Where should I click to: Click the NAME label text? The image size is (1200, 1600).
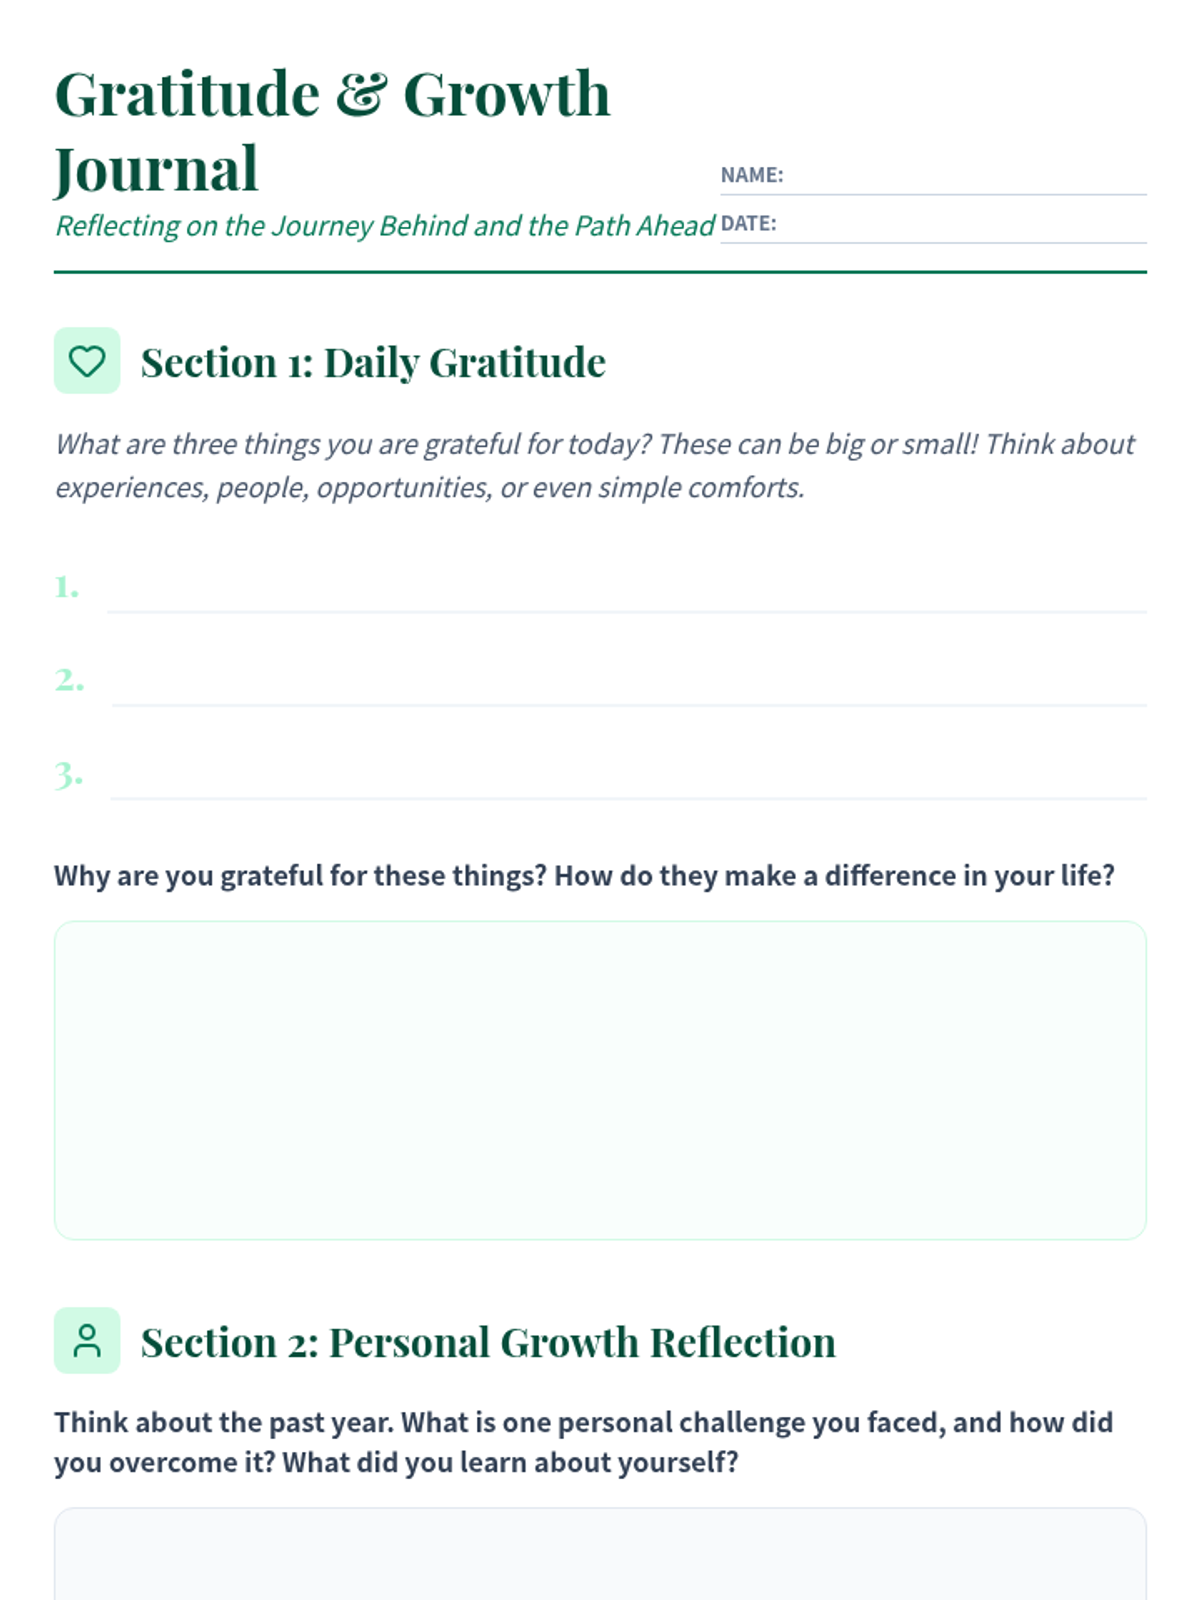click(x=752, y=175)
